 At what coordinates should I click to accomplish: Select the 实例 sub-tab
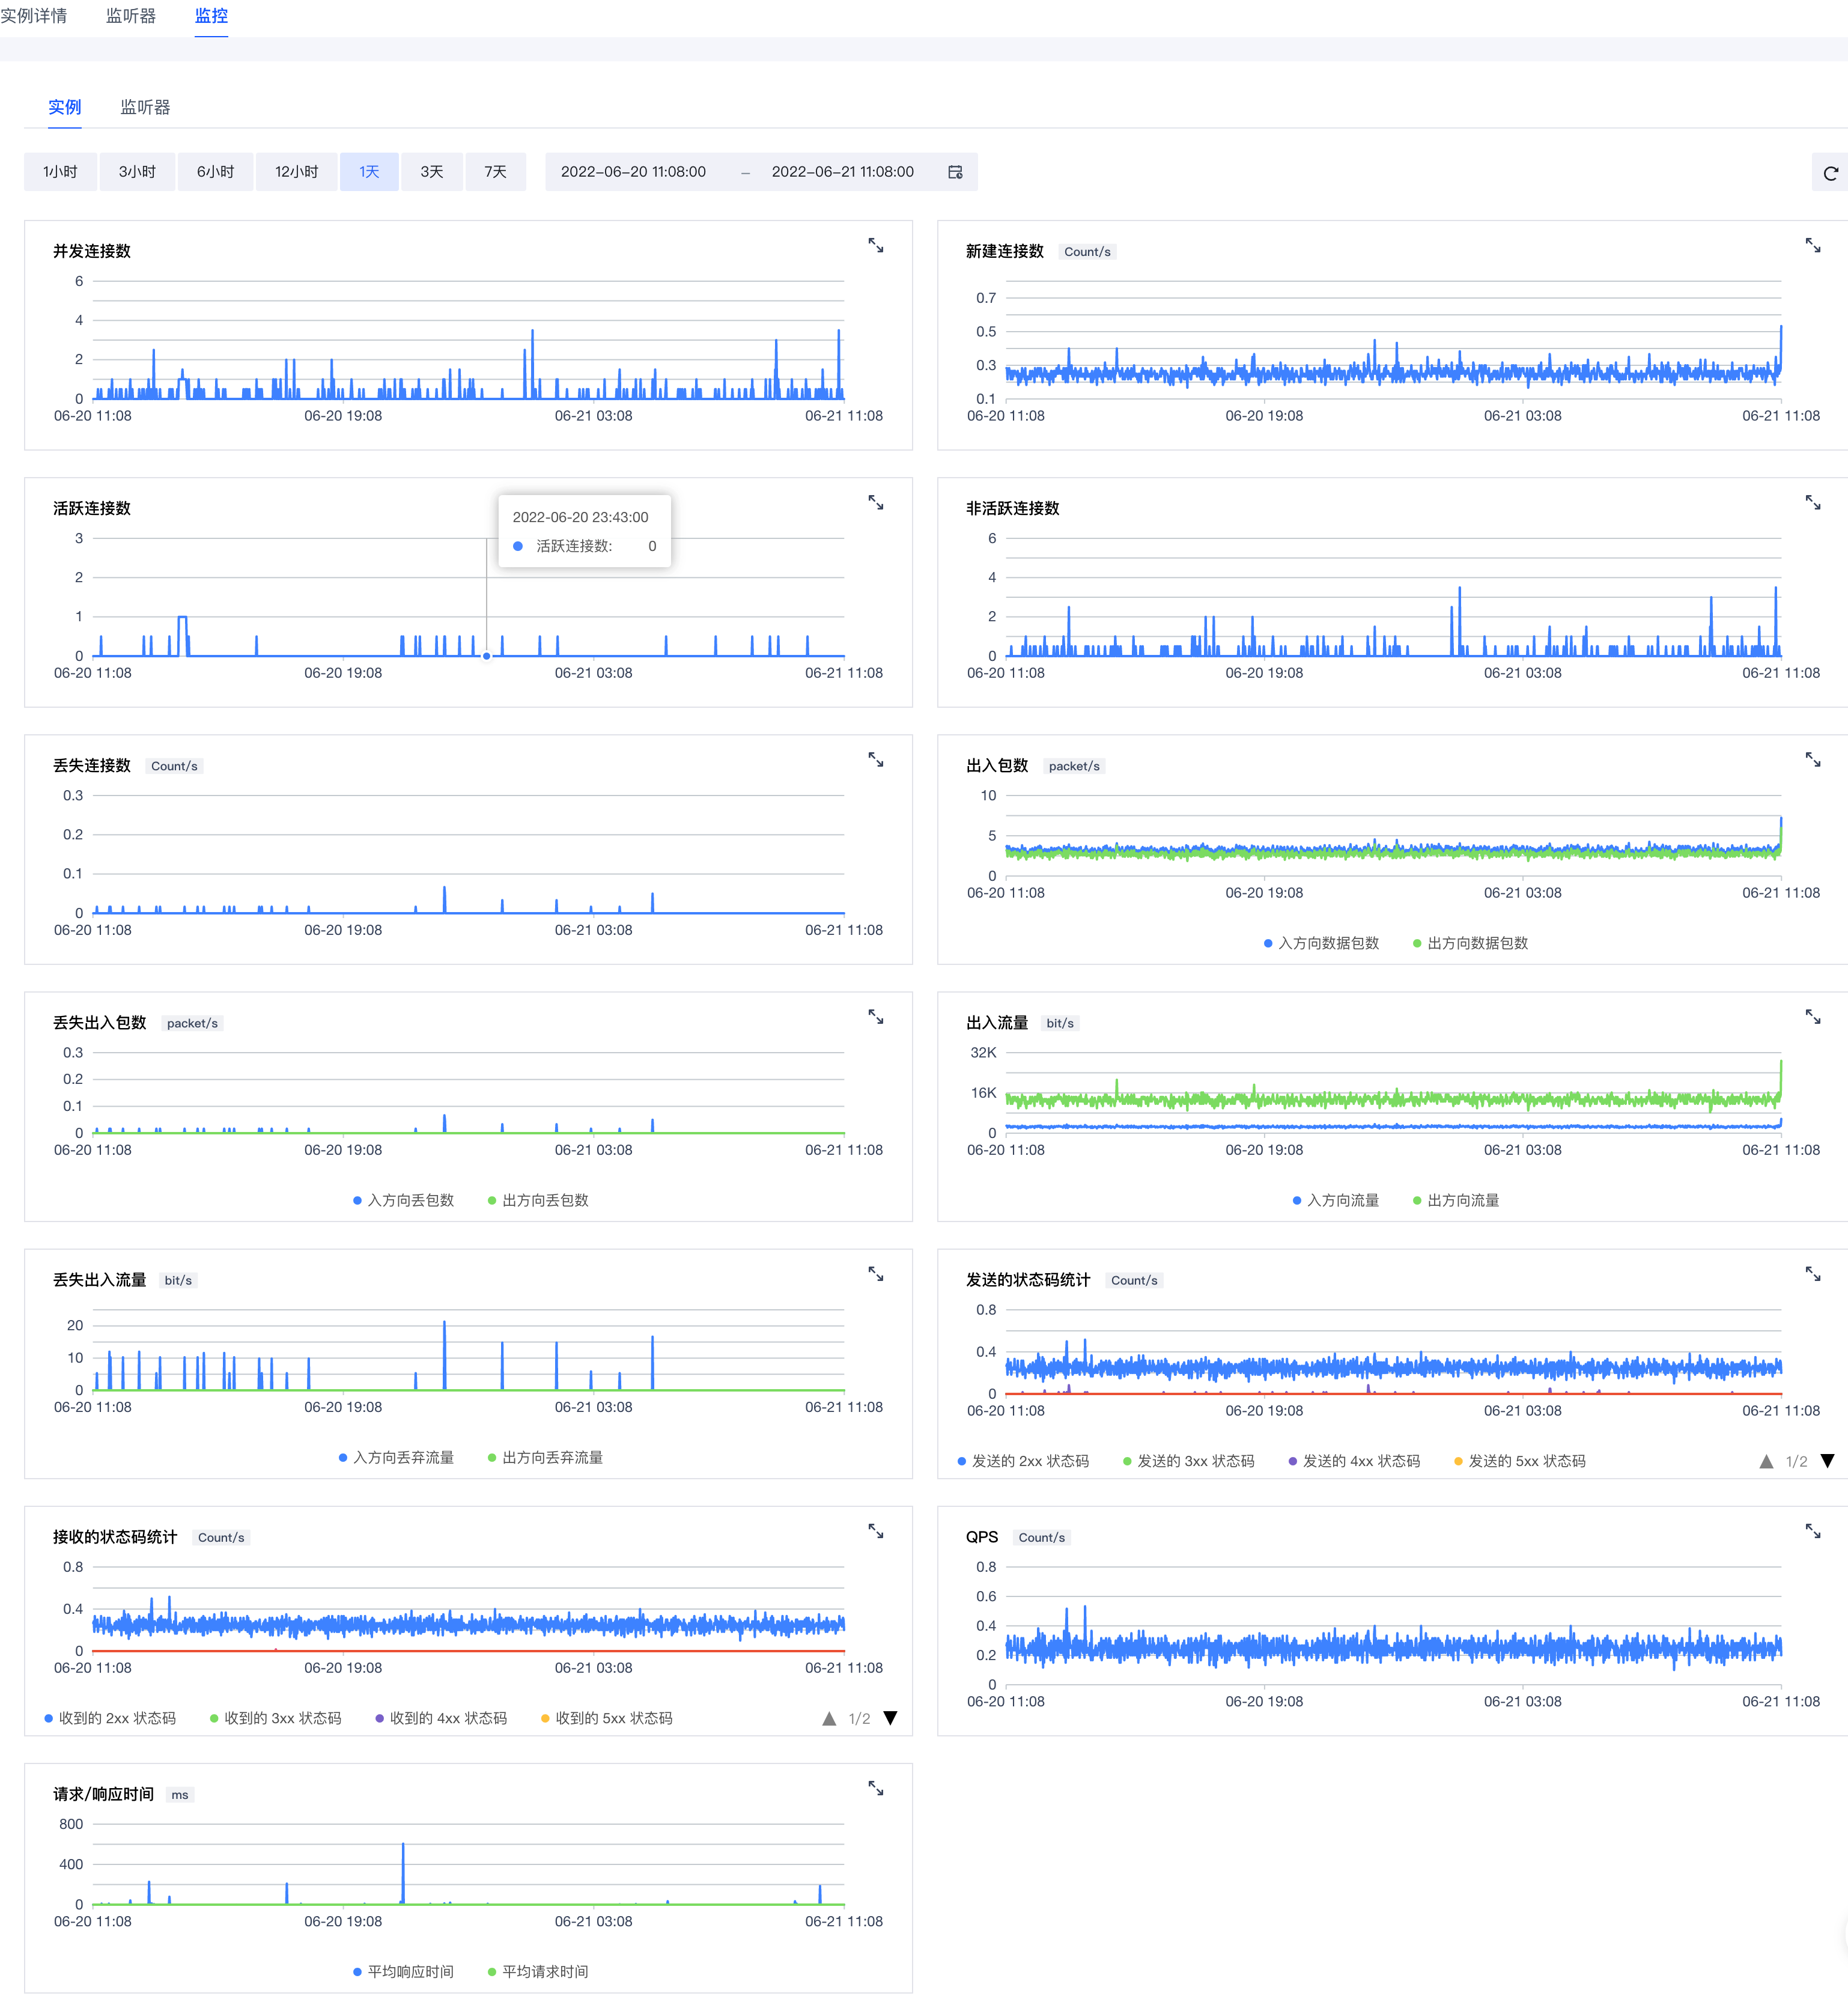click(64, 107)
